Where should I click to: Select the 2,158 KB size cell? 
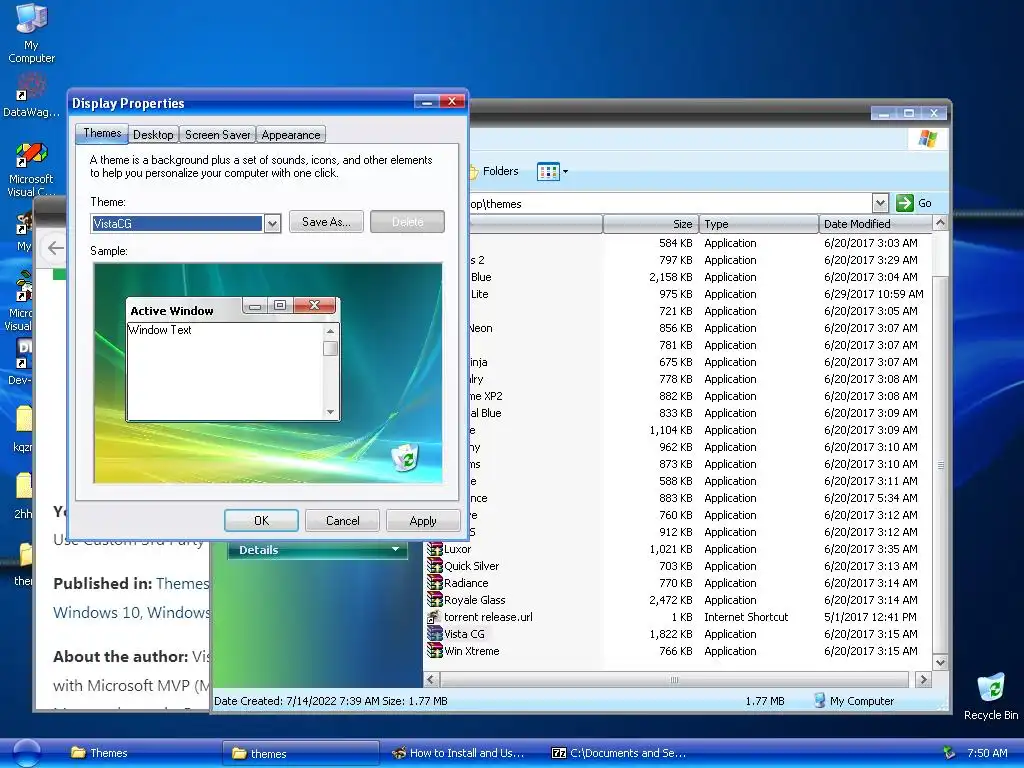click(671, 277)
